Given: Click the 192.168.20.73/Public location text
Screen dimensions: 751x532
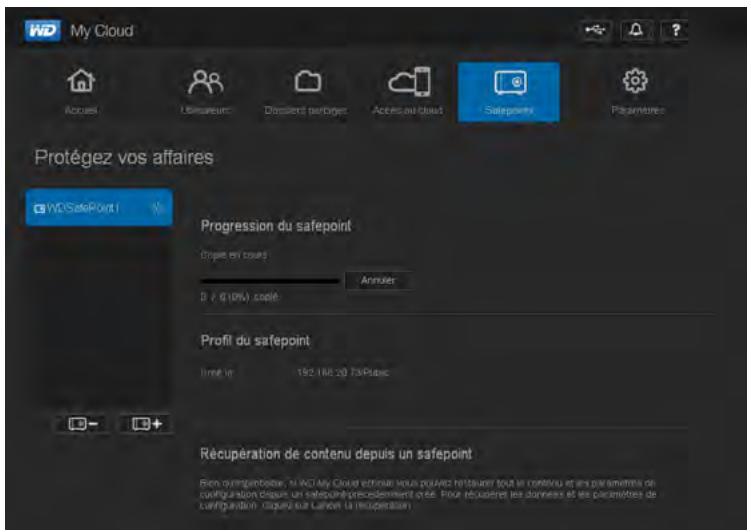Looking at the screenshot, I should 343,372.
